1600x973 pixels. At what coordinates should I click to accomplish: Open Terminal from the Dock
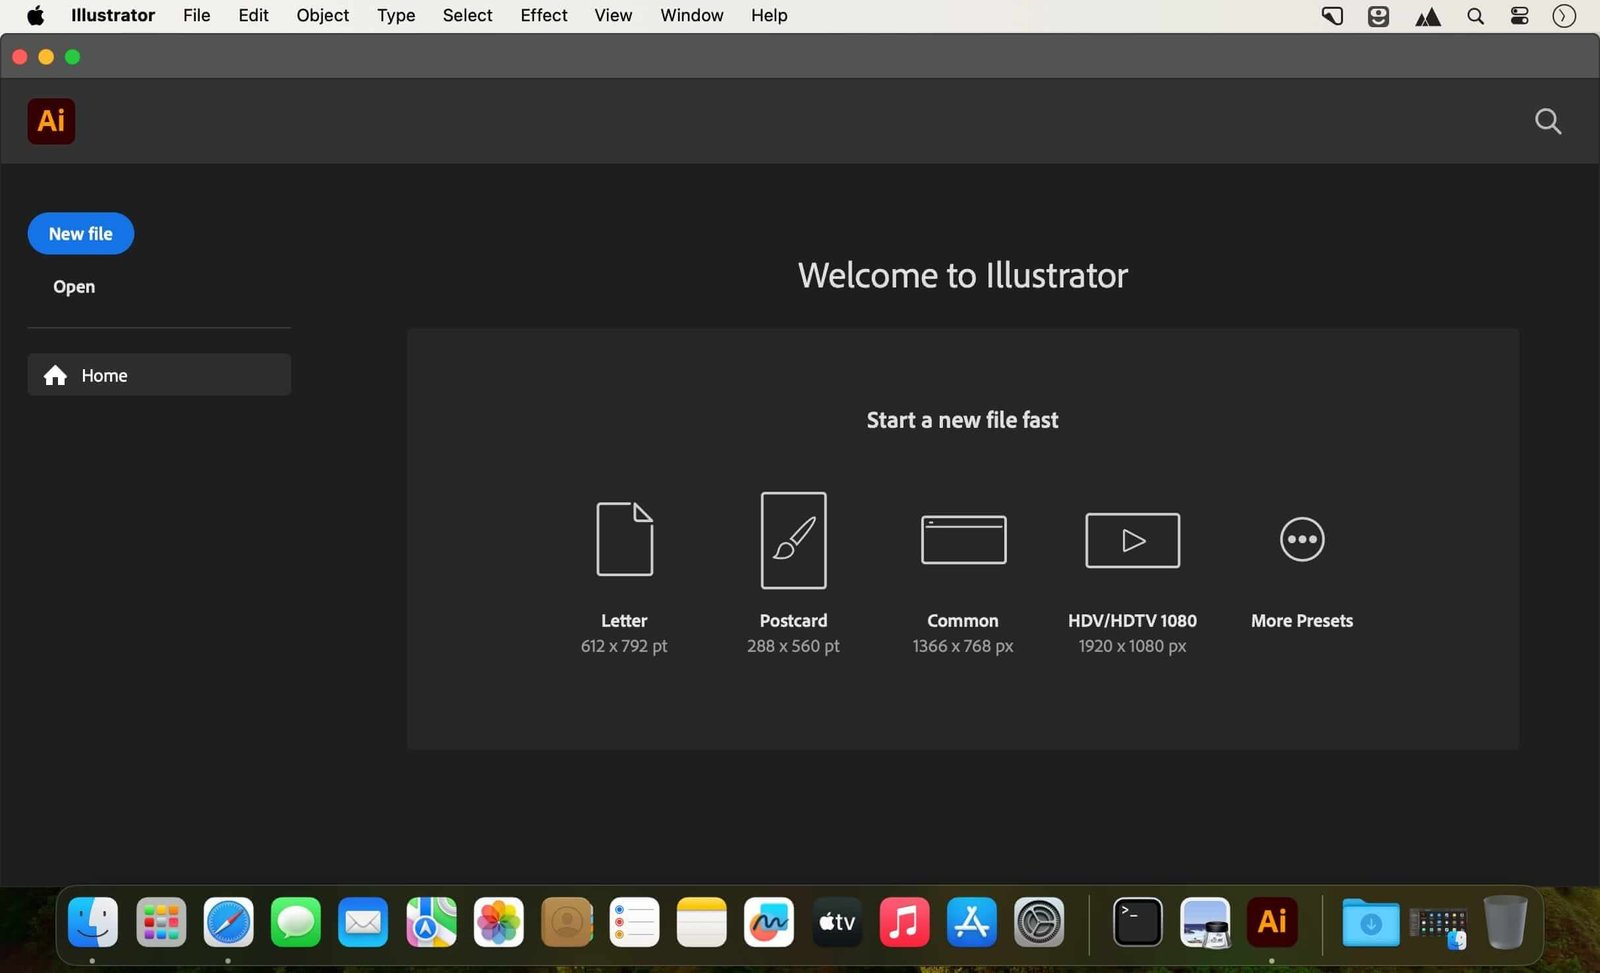pos(1137,922)
